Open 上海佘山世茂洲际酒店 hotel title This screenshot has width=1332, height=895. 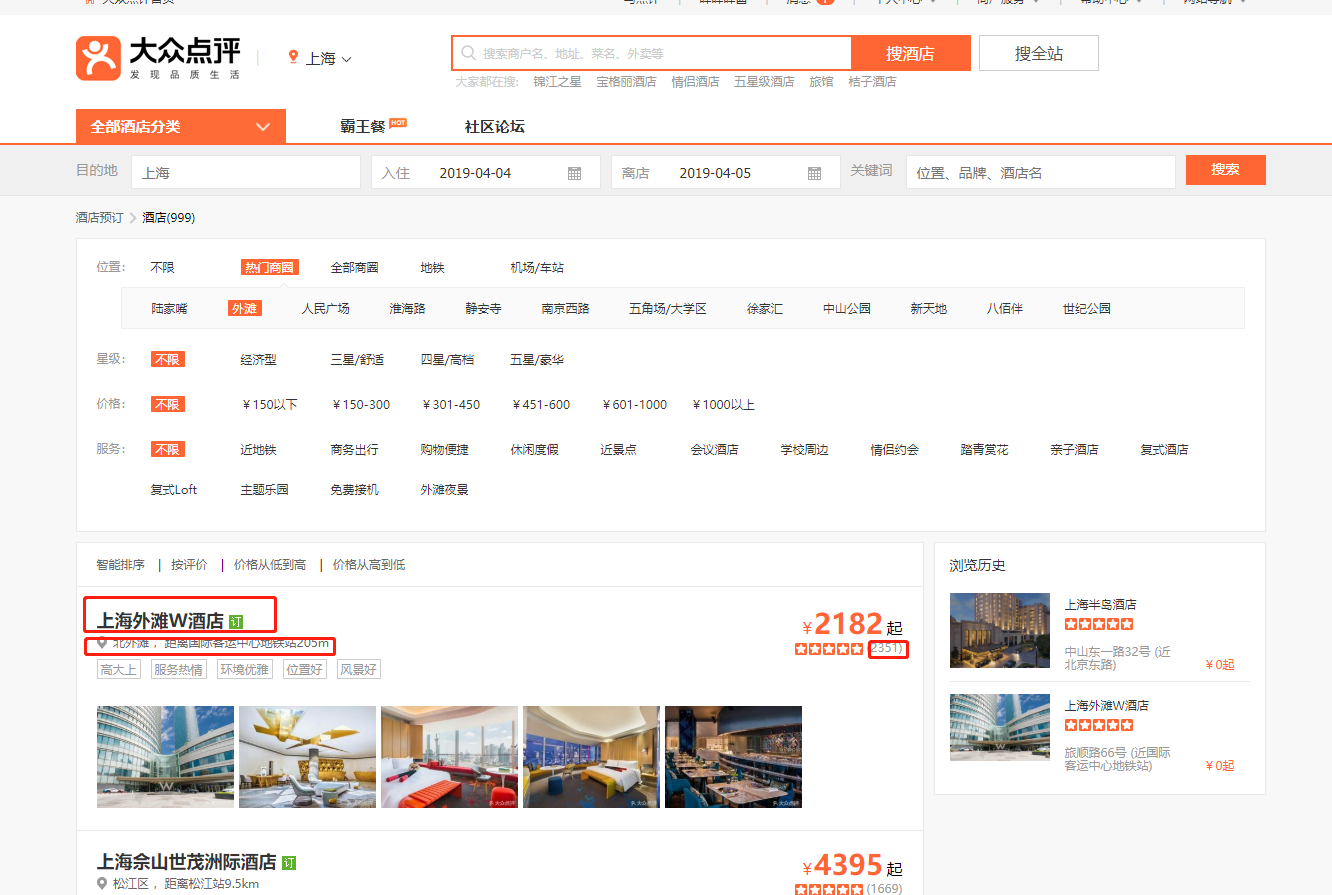[x=186, y=862]
